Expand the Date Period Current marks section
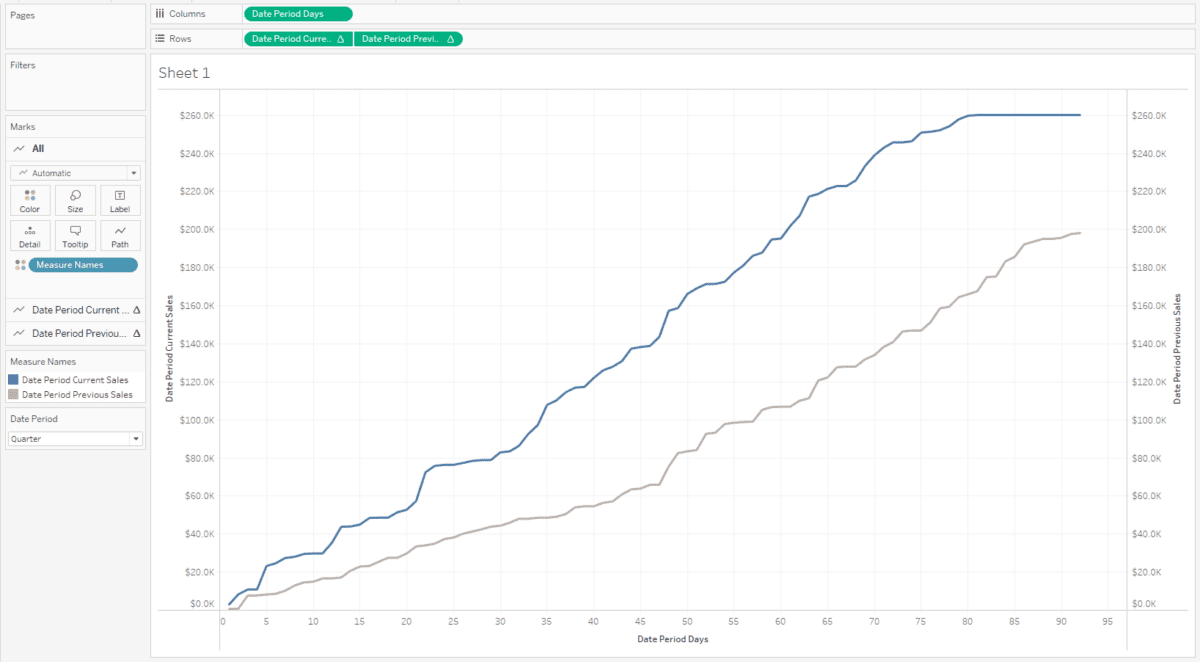The image size is (1200, 662). pos(76,310)
